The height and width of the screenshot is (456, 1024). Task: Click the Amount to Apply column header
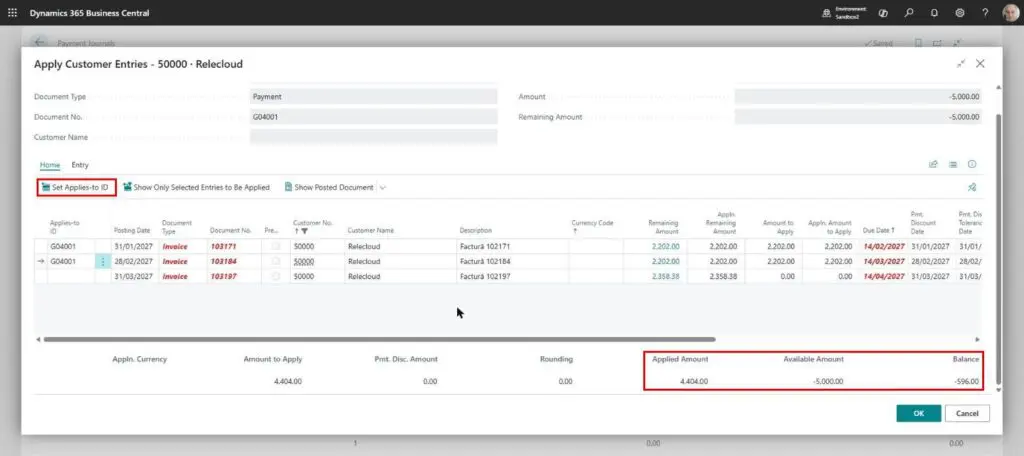point(778,227)
